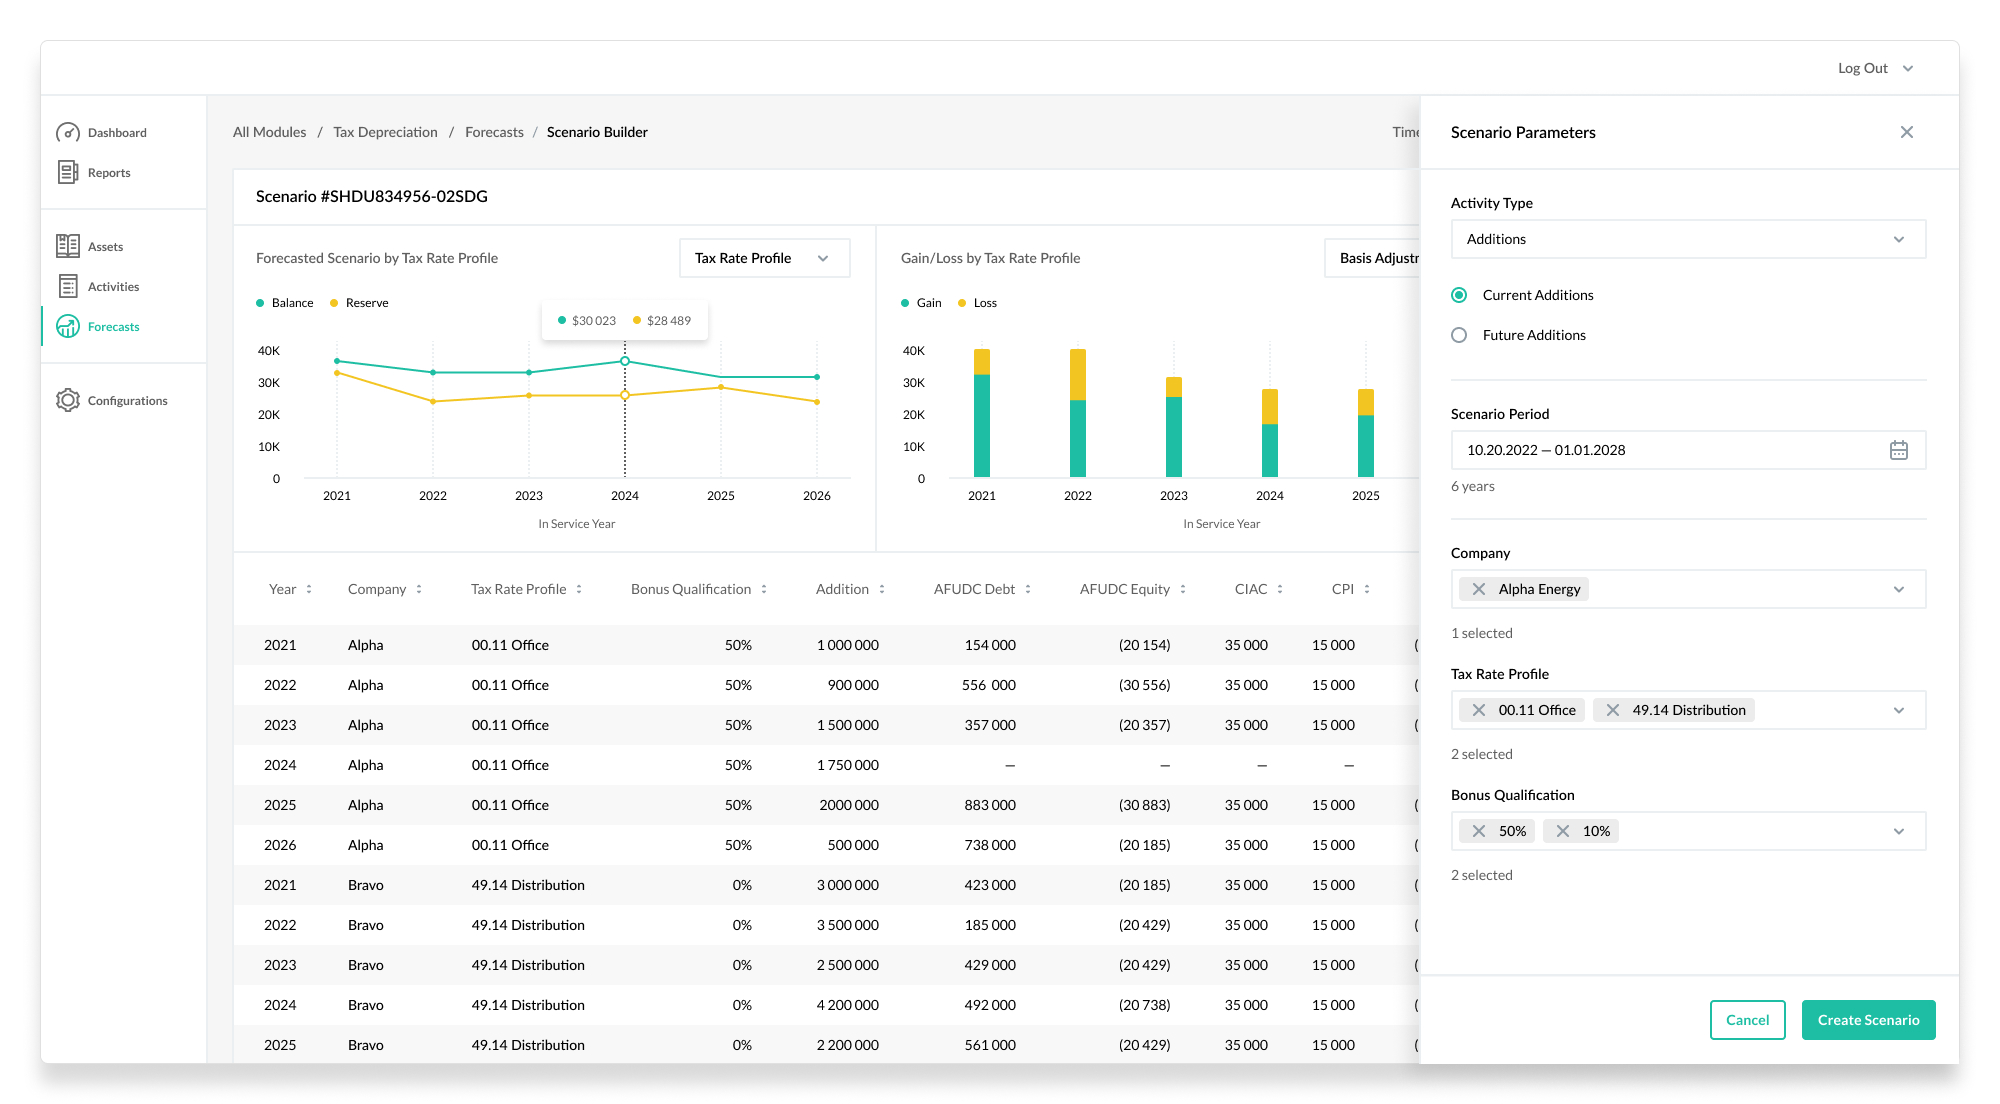This screenshot has height=1104, width=2000.
Task: Select the Current Additions radio button
Action: pos(1459,295)
